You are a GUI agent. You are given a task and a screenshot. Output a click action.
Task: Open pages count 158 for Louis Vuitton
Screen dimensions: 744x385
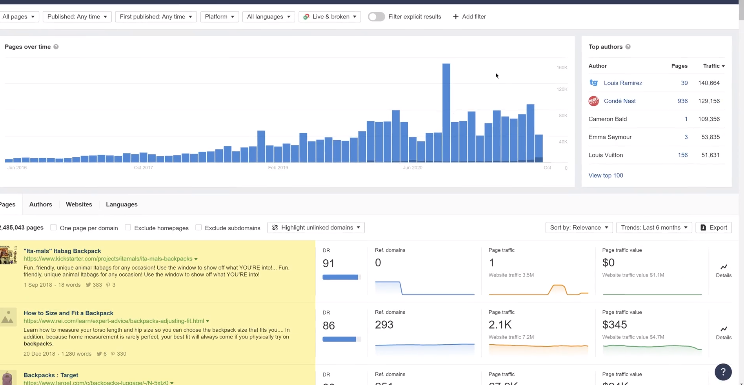(683, 155)
